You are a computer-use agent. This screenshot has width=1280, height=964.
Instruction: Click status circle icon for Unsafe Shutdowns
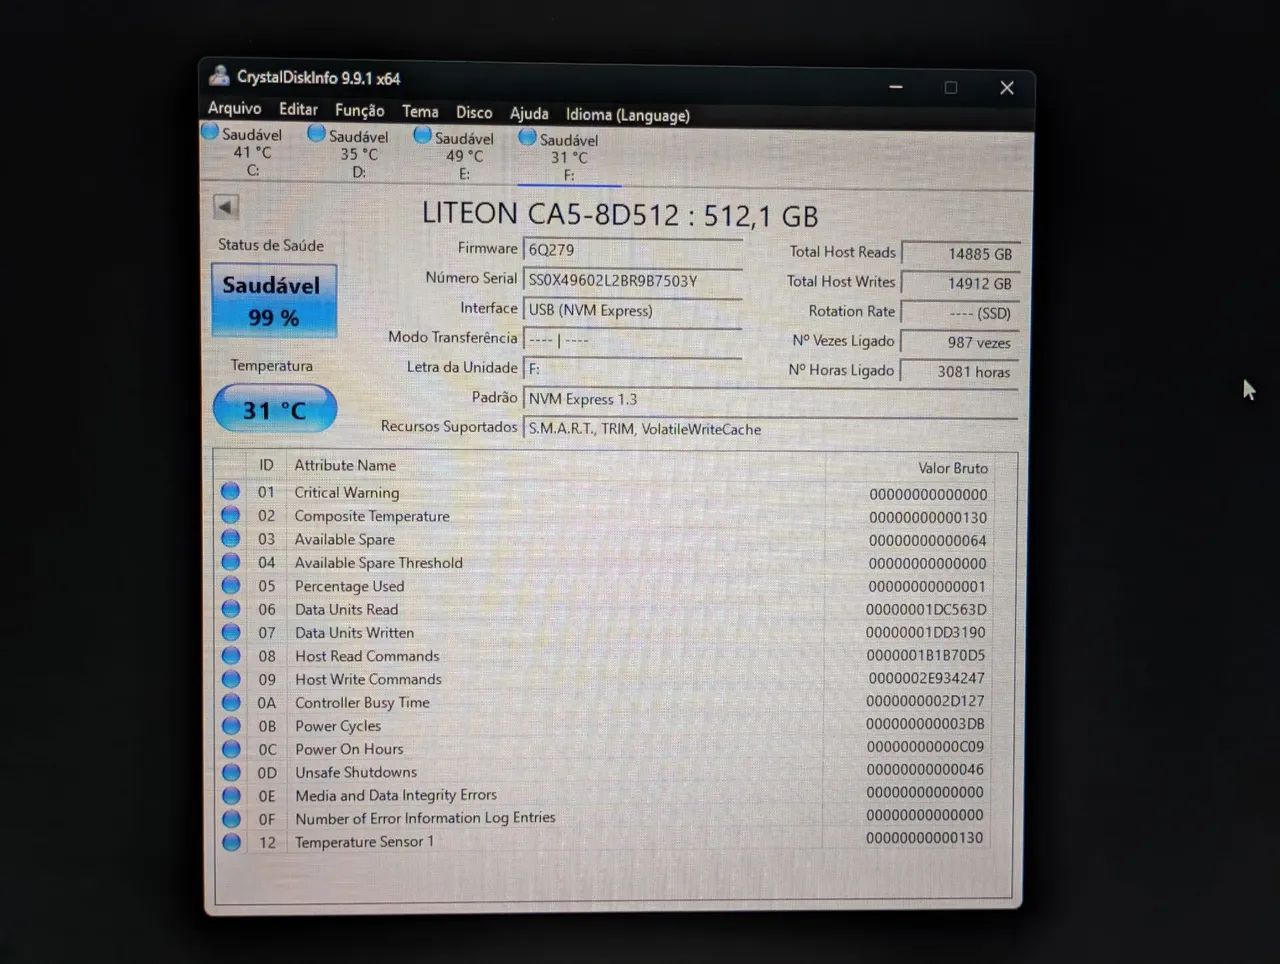231,772
